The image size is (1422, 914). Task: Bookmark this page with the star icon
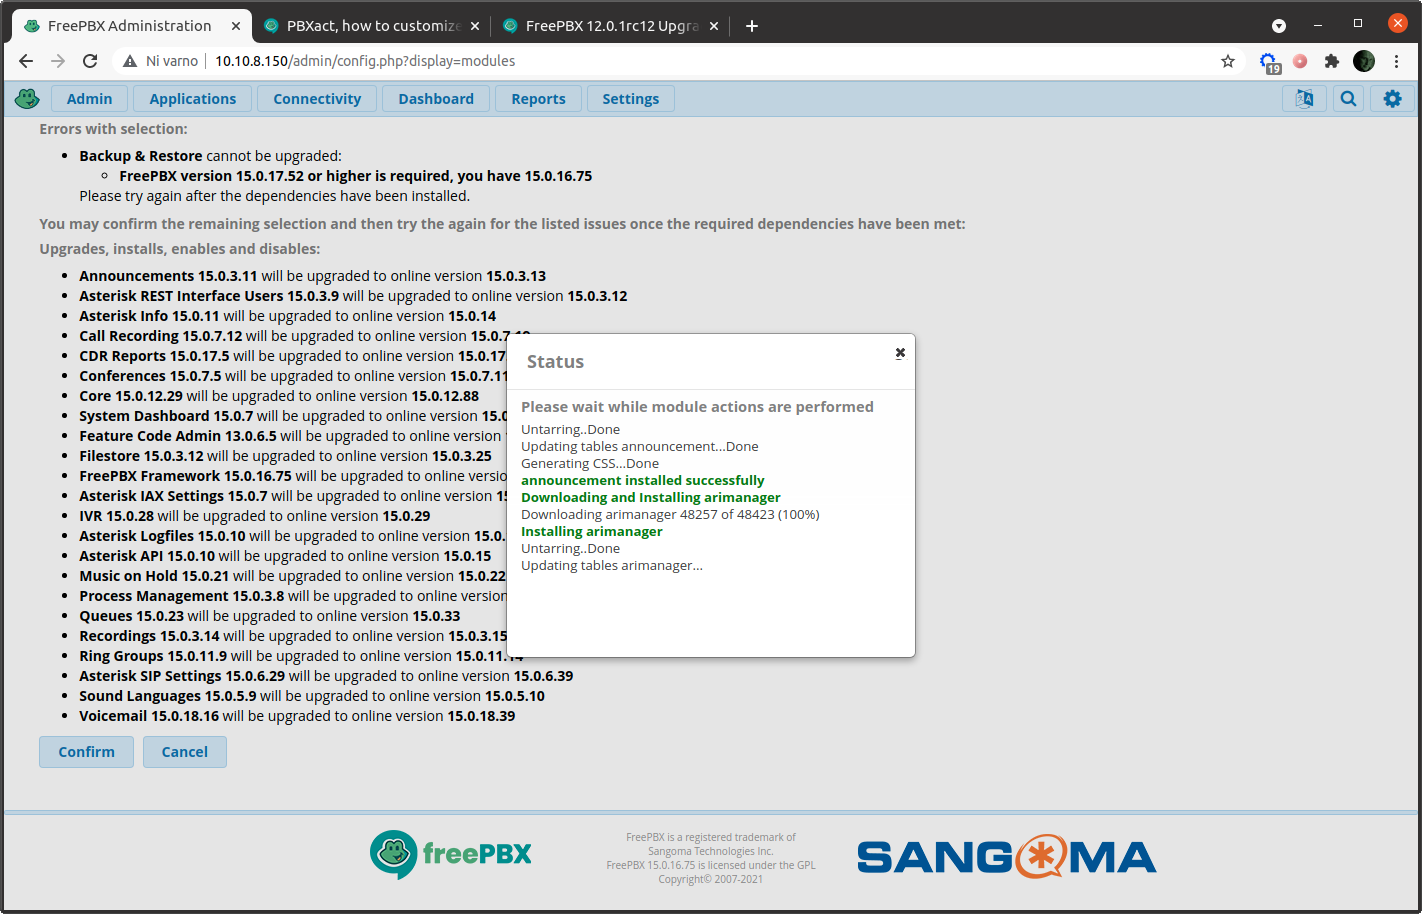pos(1227,61)
